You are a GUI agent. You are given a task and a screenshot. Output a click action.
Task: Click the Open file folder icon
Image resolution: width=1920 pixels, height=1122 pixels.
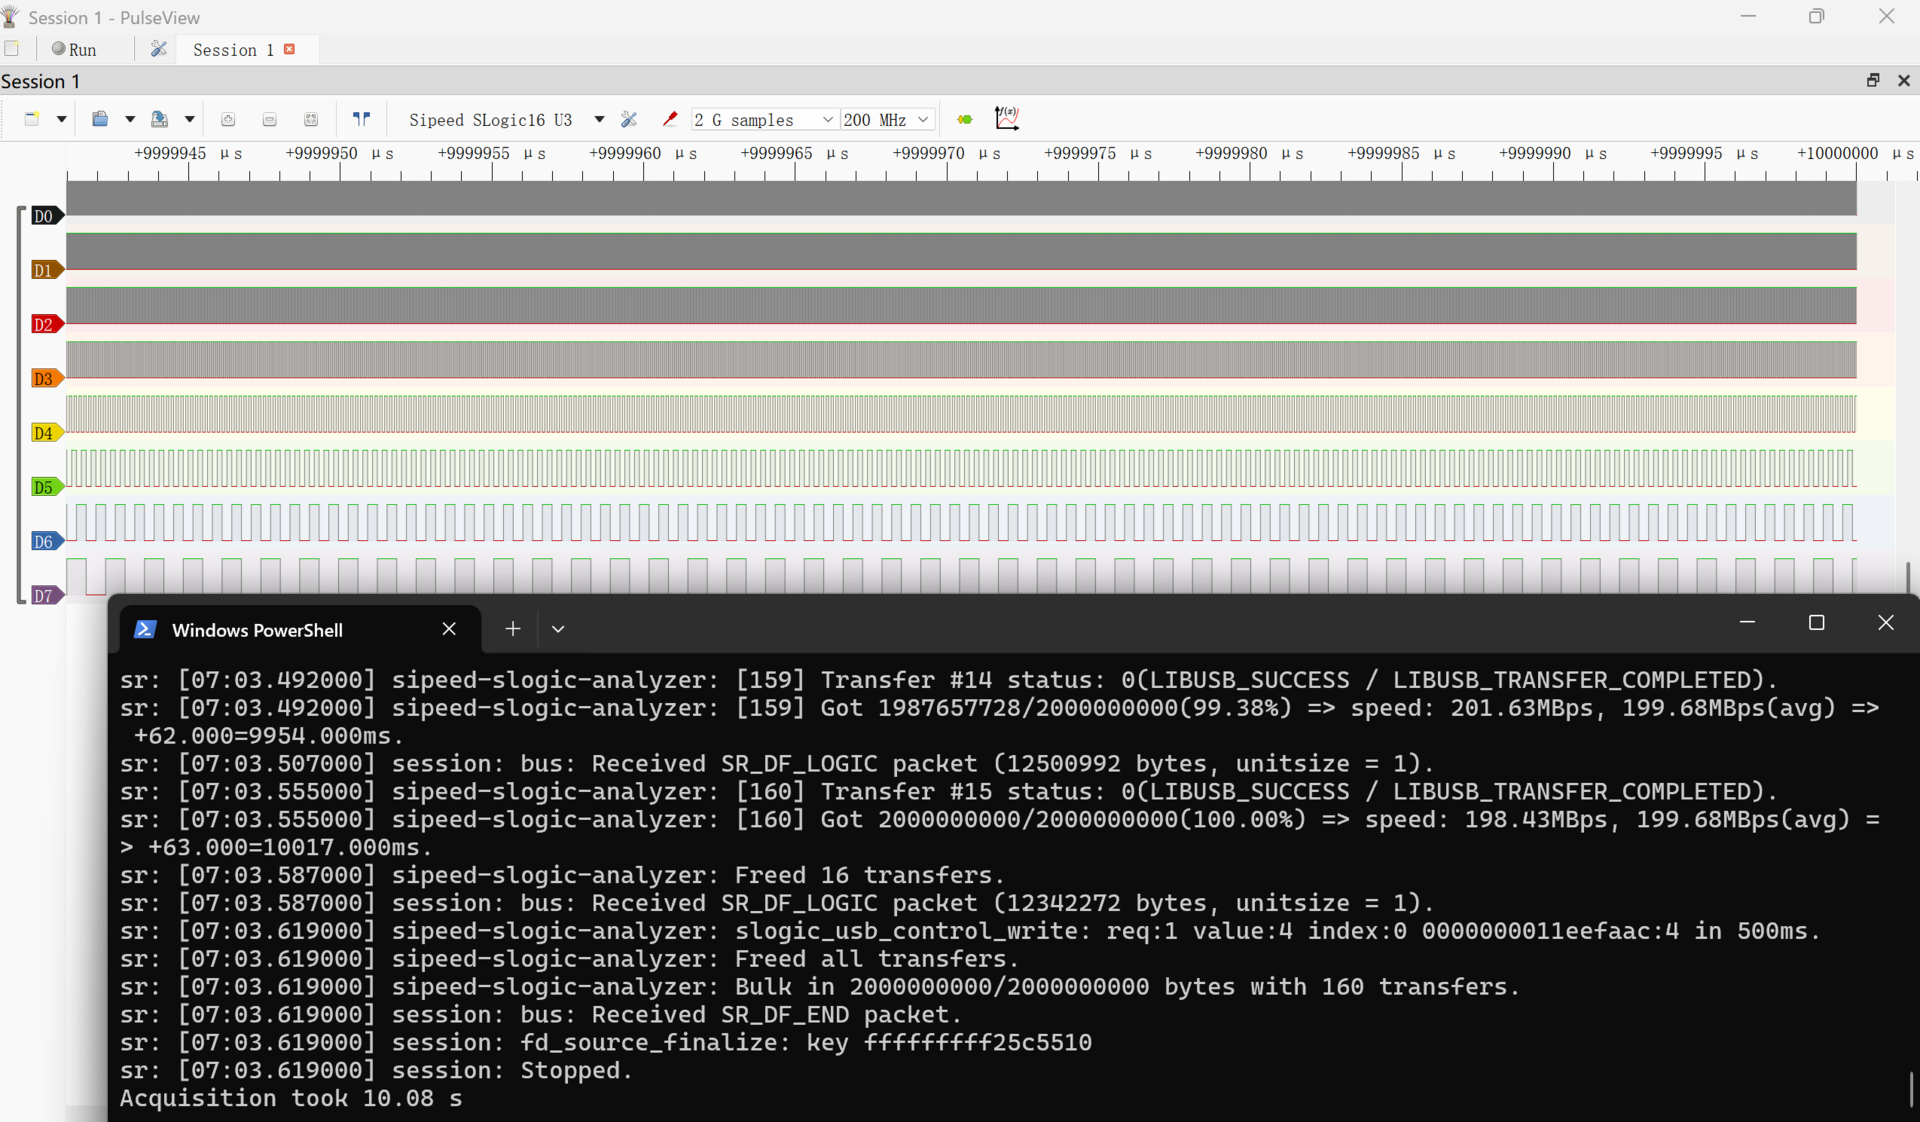pyautogui.click(x=100, y=119)
